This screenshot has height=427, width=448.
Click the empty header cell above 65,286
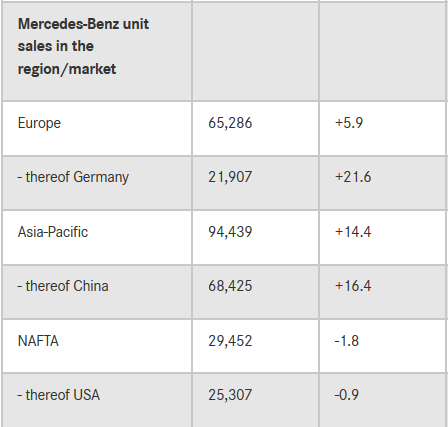[255, 51]
